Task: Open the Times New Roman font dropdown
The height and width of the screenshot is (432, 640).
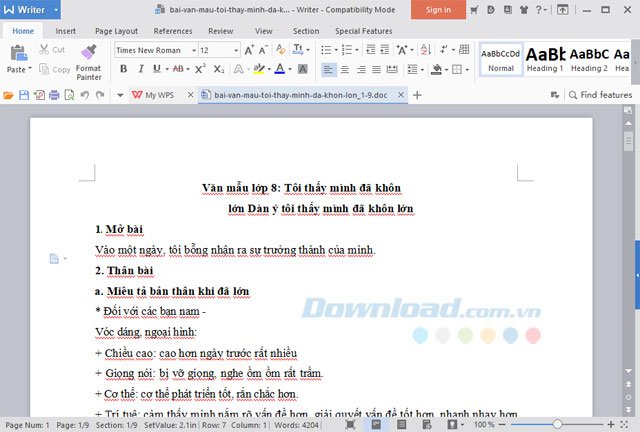Action: click(x=194, y=50)
